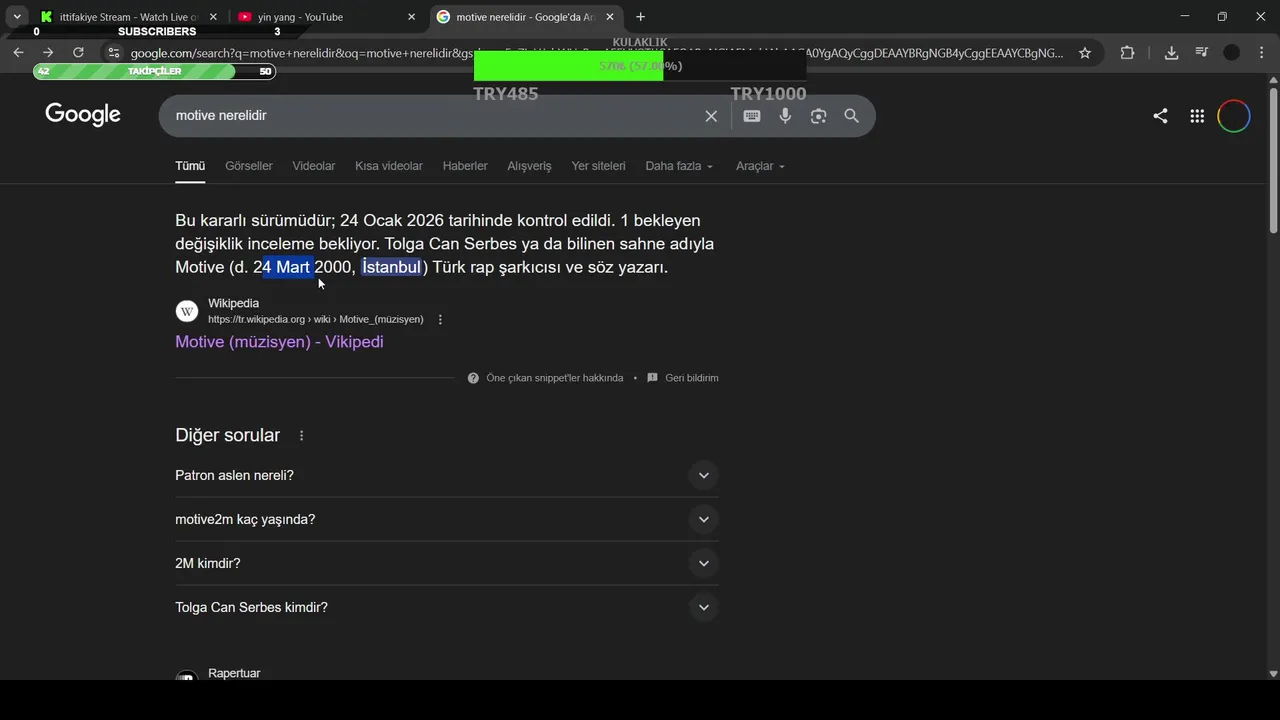Close the yin yang YouTube tab
The width and height of the screenshot is (1280, 720).
[411, 17]
